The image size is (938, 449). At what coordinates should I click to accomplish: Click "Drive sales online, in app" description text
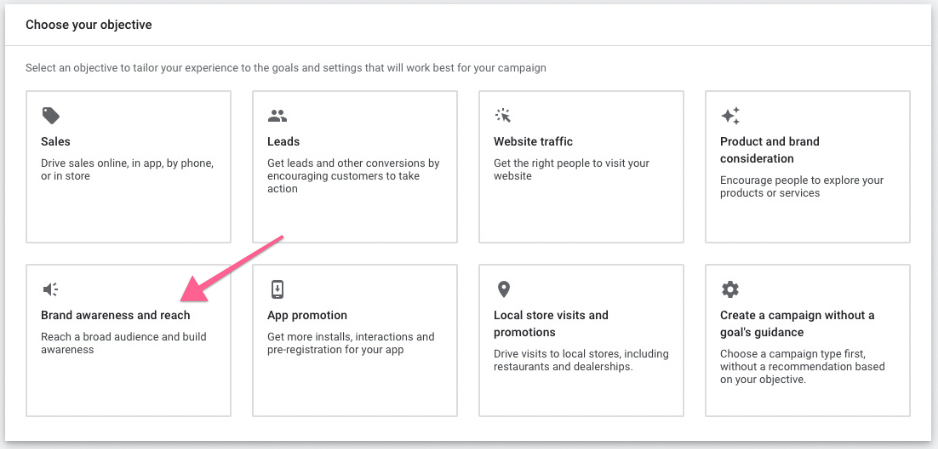point(127,170)
